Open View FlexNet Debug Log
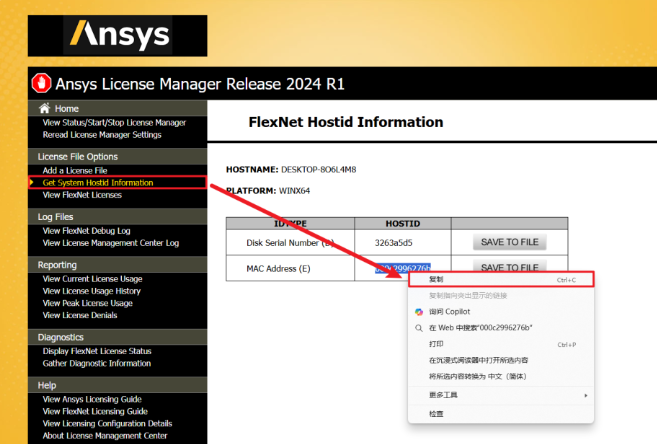The width and height of the screenshot is (657, 444). pyautogui.click(x=86, y=231)
